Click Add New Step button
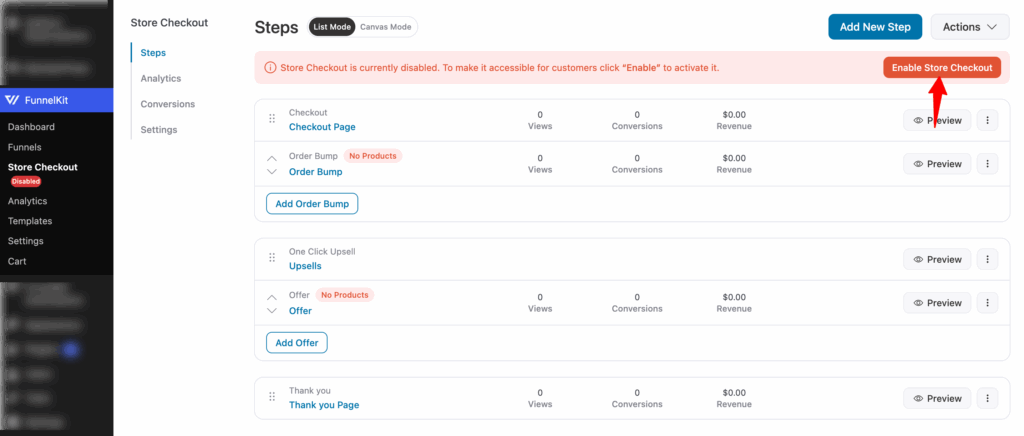The width and height of the screenshot is (1024, 436). [875, 27]
